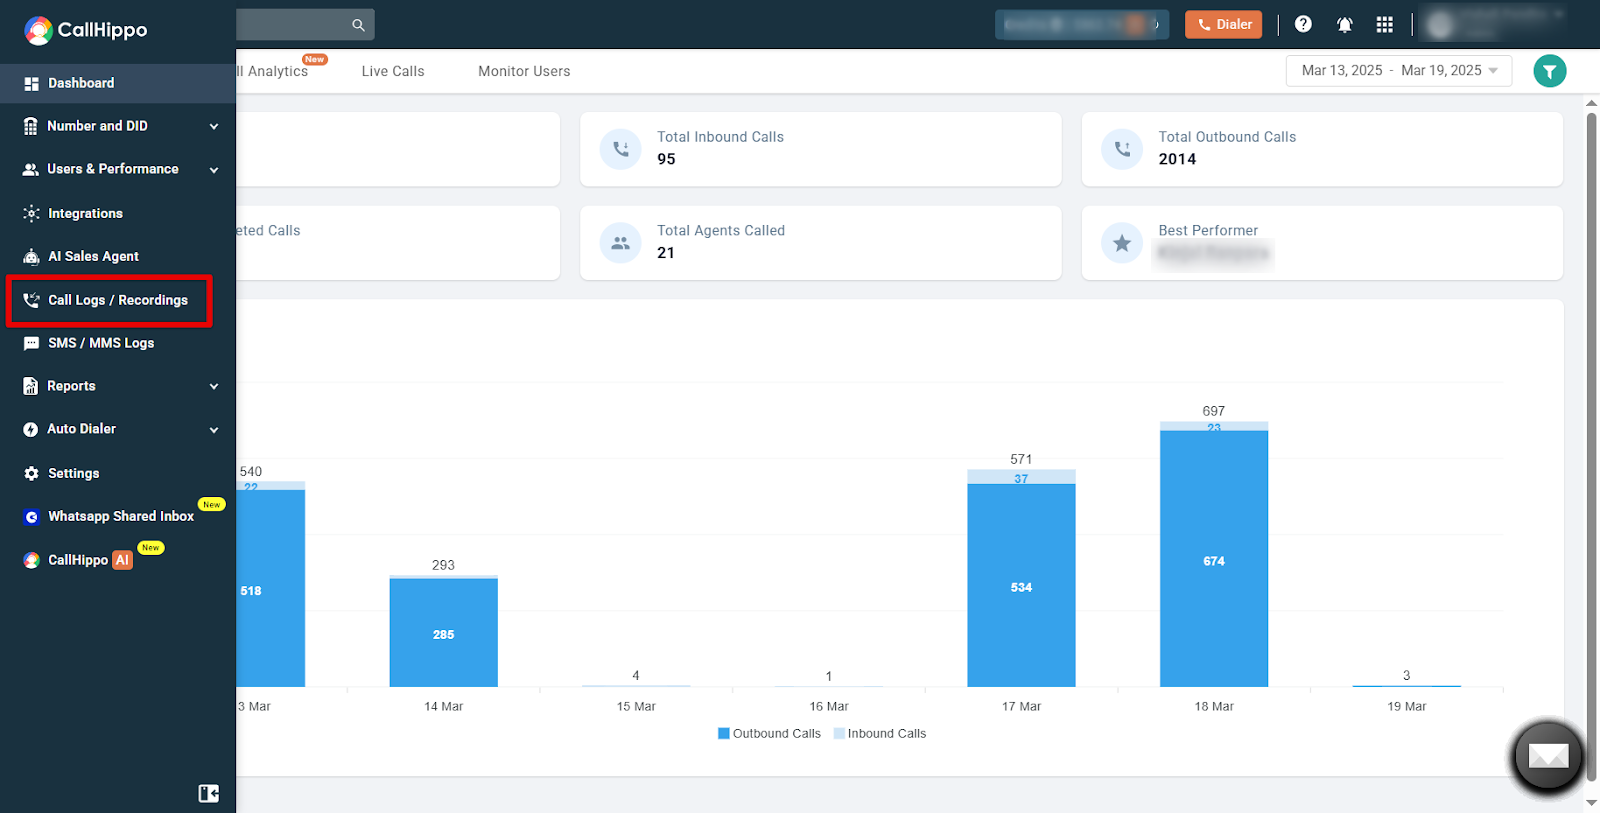This screenshot has width=1600, height=813.
Task: Switch to the Monitor Users tab
Action: pos(524,71)
